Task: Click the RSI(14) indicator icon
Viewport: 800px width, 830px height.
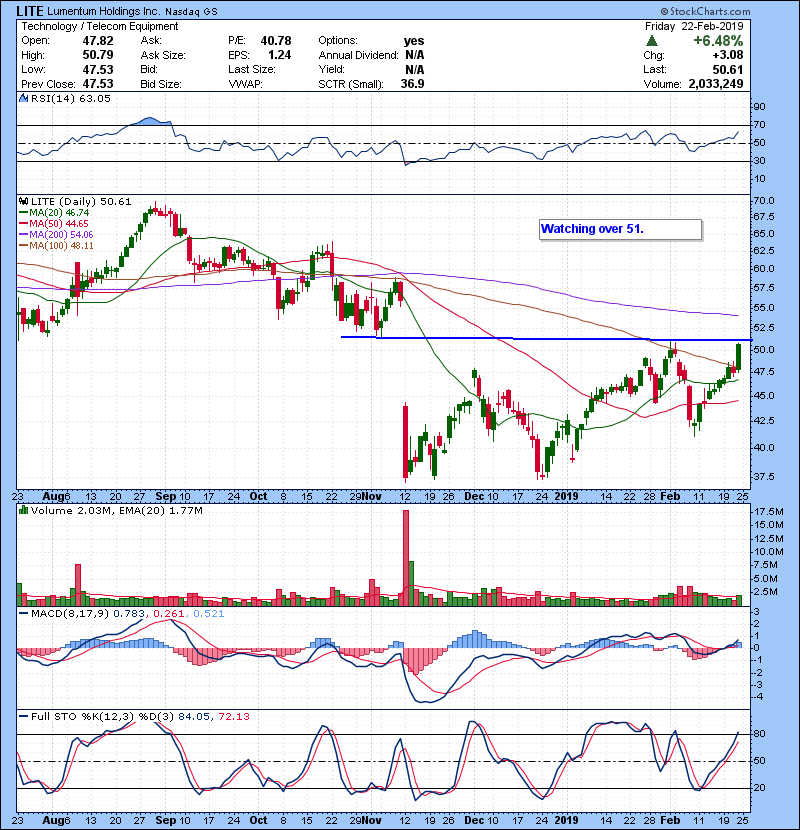Action: coord(23,98)
